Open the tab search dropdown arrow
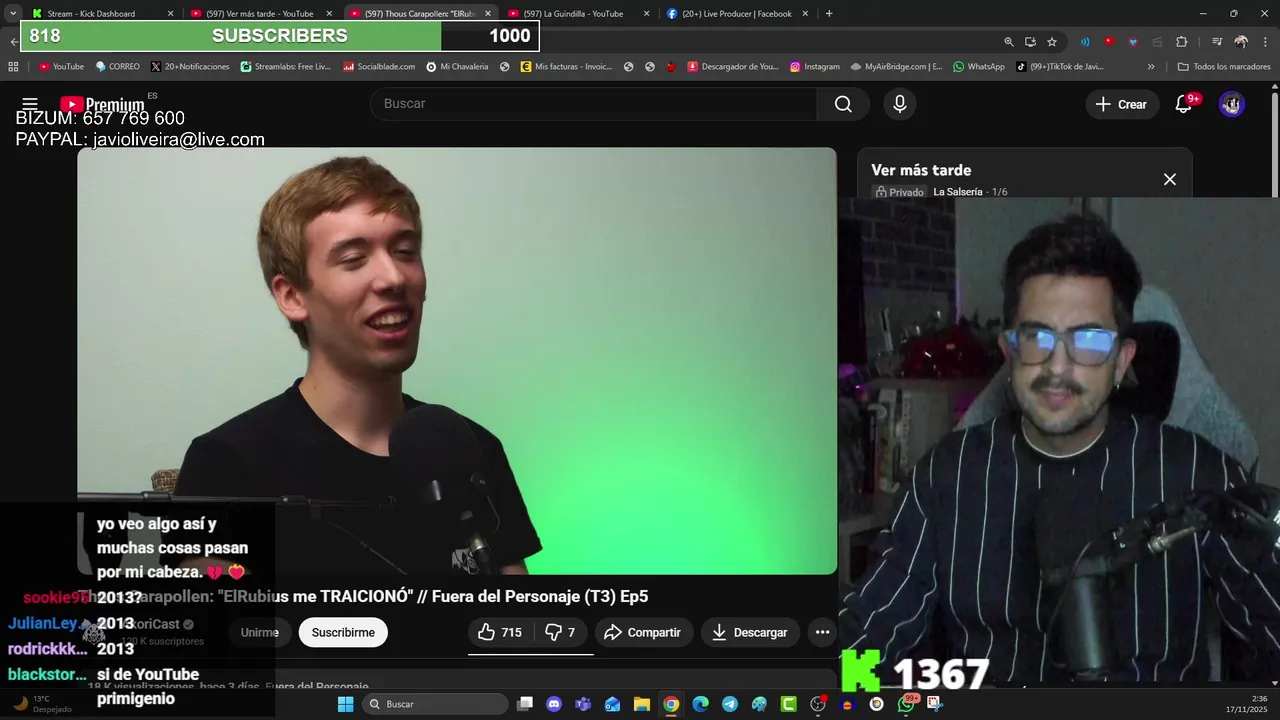 (x=12, y=14)
